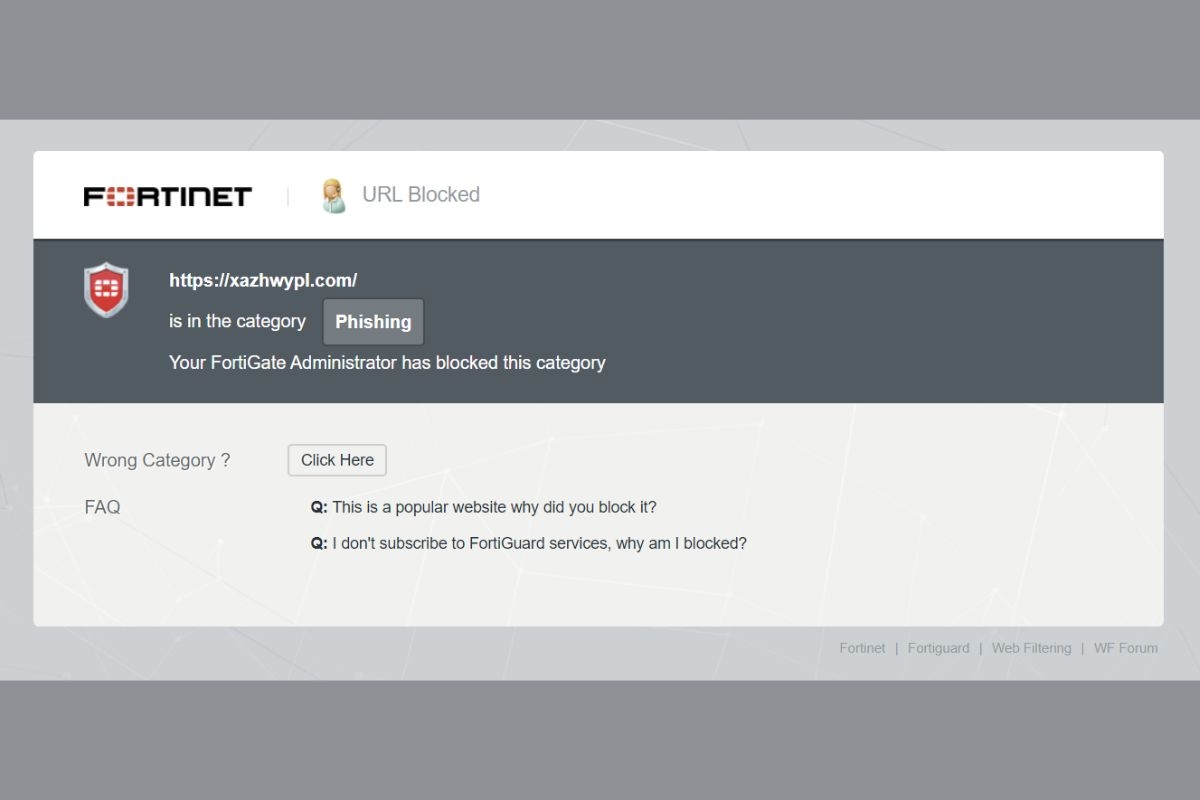This screenshot has height=800, width=1200.
Task: Click the FortiGate Administrator blocked message
Action: tap(387, 363)
